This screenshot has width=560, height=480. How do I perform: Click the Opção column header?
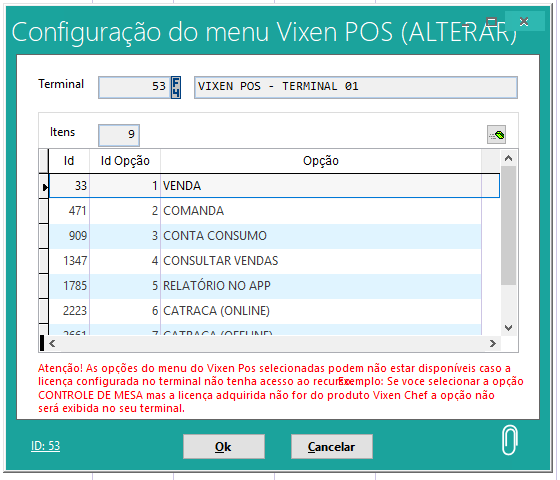[x=321, y=161]
